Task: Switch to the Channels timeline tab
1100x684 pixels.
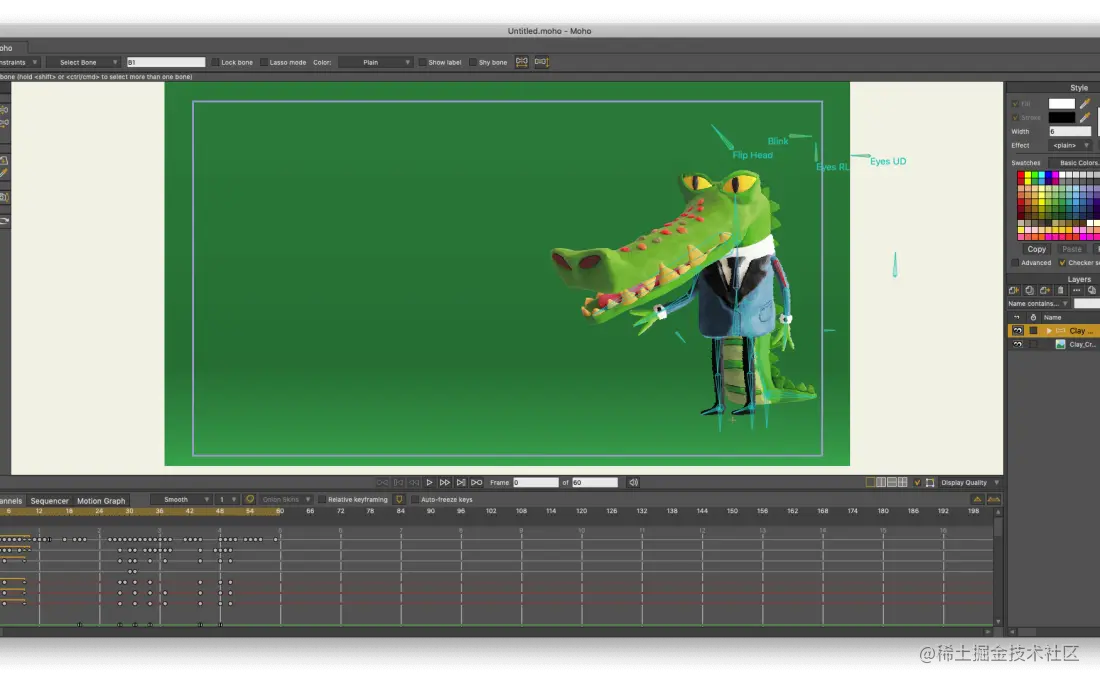Action: click(11, 501)
